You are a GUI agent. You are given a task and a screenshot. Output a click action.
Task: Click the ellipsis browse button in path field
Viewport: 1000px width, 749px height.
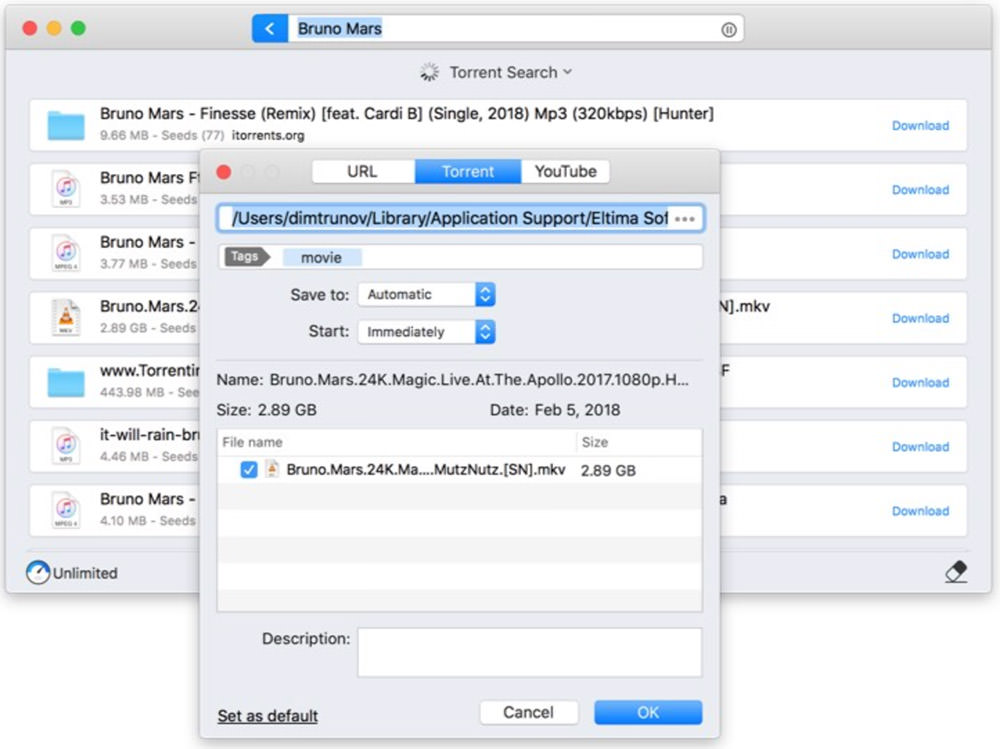point(684,219)
